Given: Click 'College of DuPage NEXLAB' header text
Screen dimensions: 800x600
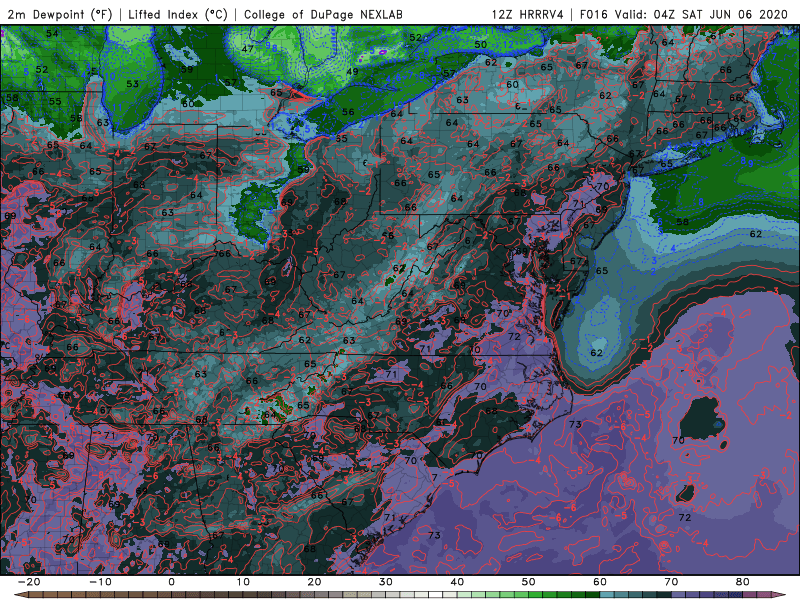Looking at the screenshot, I should point(323,14).
